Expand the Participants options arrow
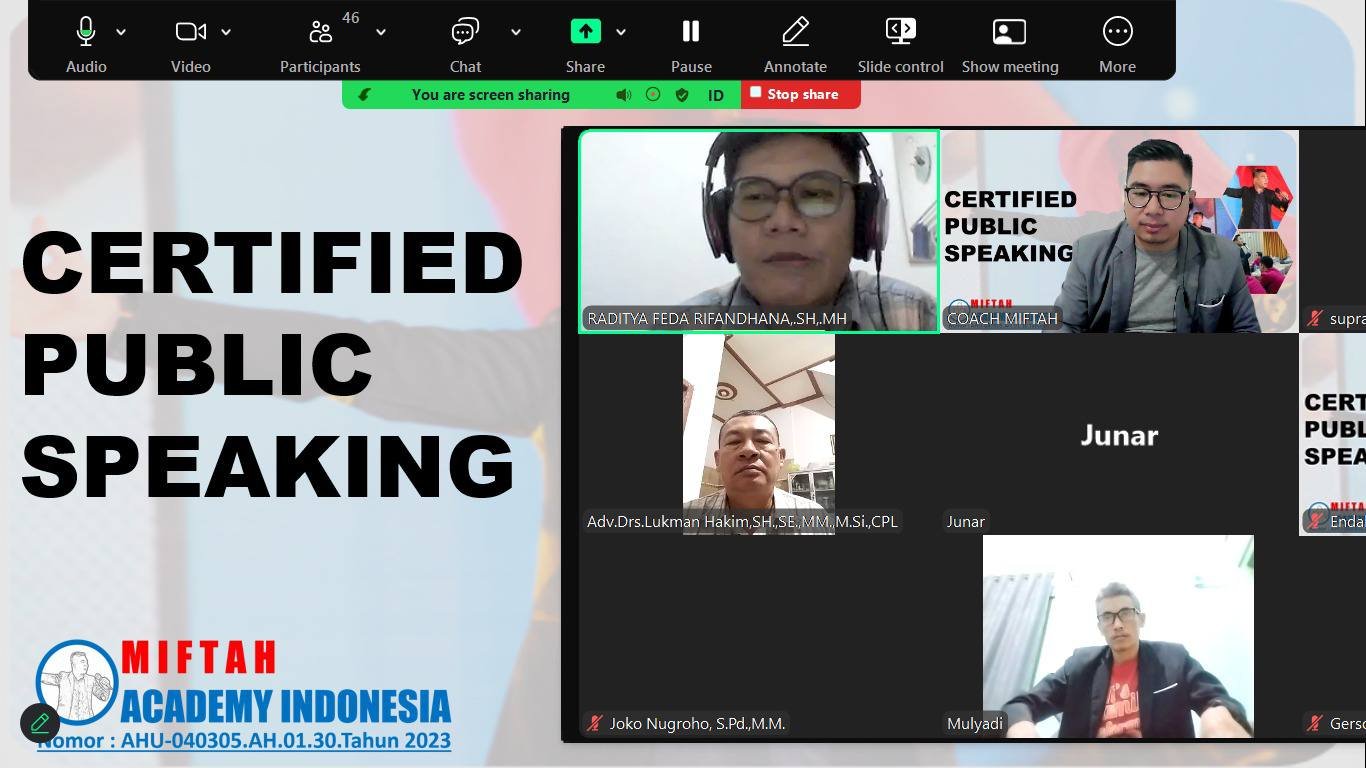This screenshot has width=1366, height=768. (381, 32)
